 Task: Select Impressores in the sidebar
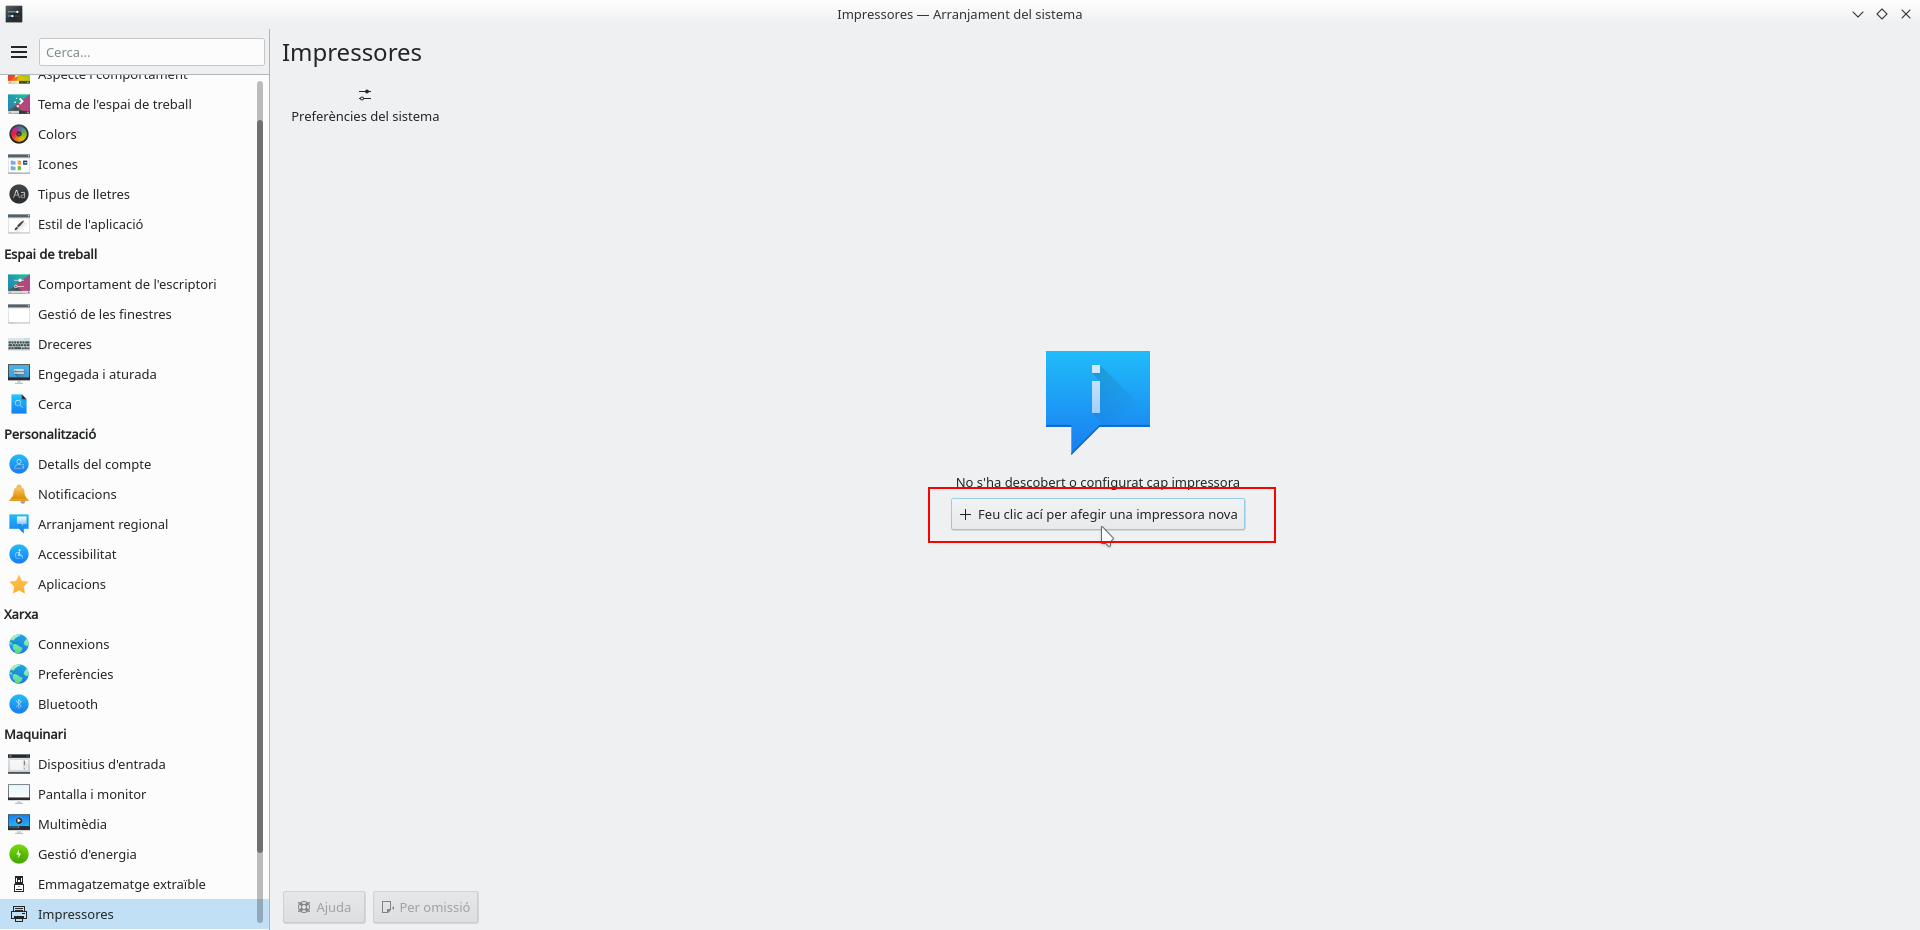coord(76,914)
